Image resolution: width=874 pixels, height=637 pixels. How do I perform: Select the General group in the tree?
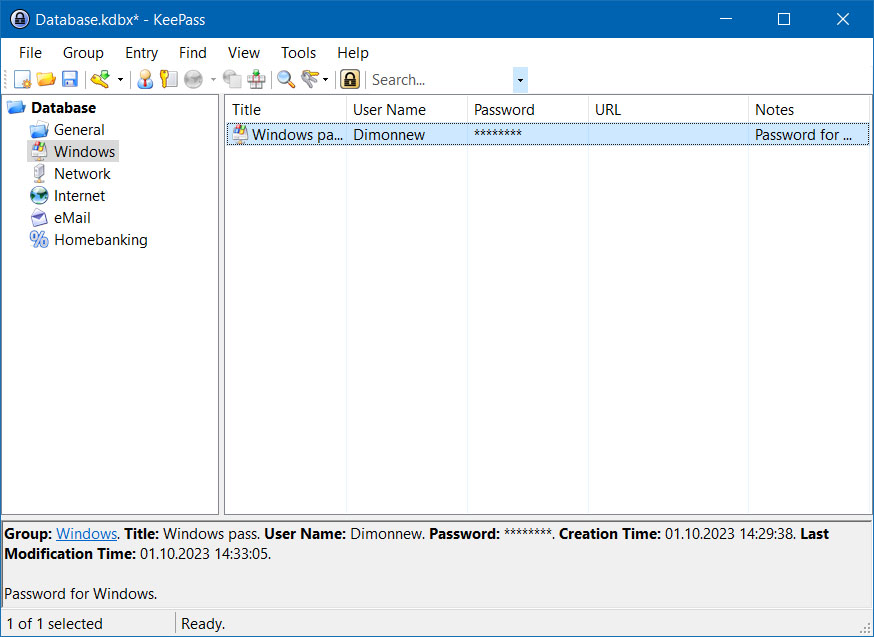click(79, 130)
